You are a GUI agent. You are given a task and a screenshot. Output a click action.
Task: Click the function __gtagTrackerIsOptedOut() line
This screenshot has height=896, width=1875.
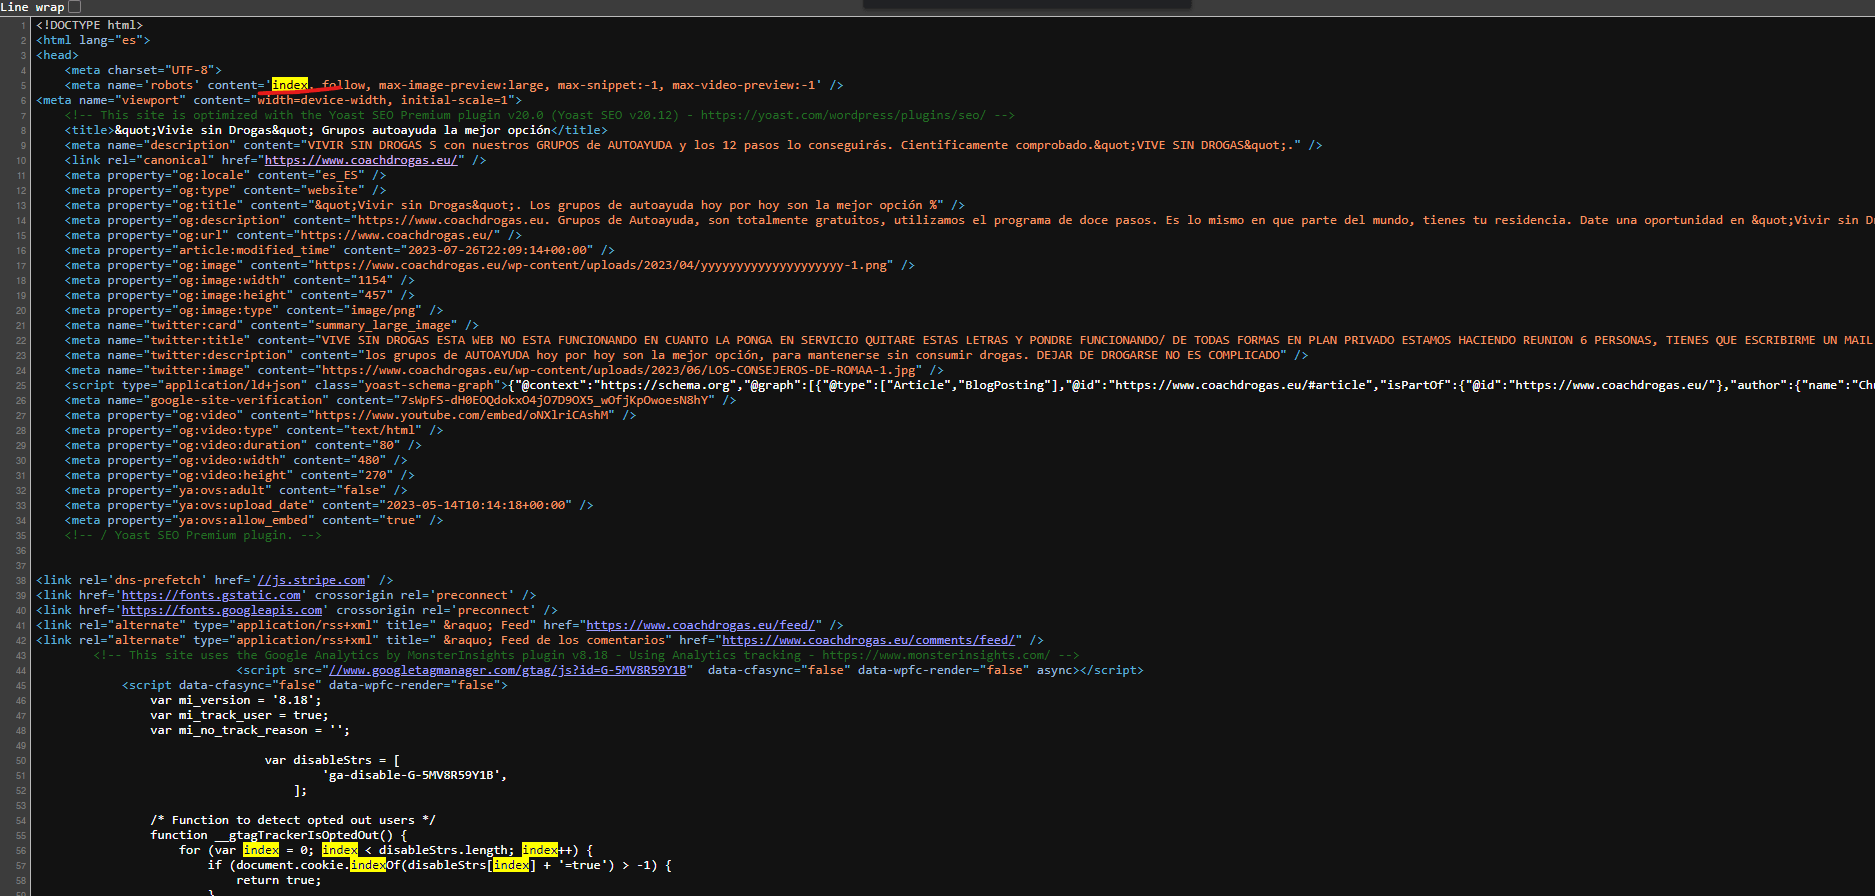(x=279, y=835)
